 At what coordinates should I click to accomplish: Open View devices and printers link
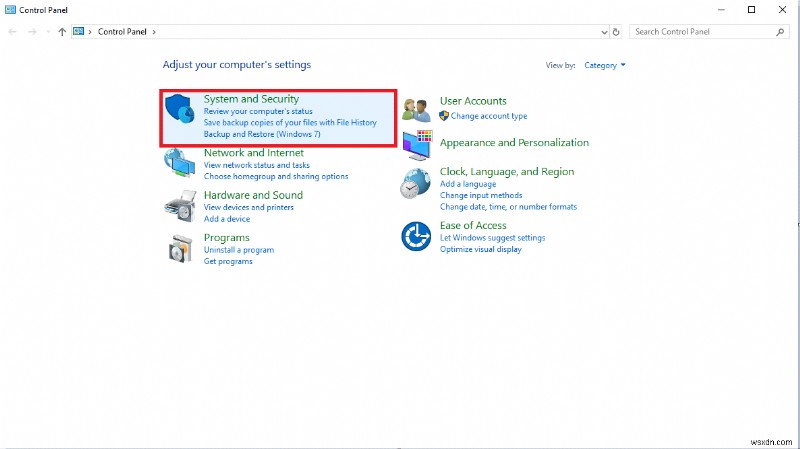pos(248,208)
